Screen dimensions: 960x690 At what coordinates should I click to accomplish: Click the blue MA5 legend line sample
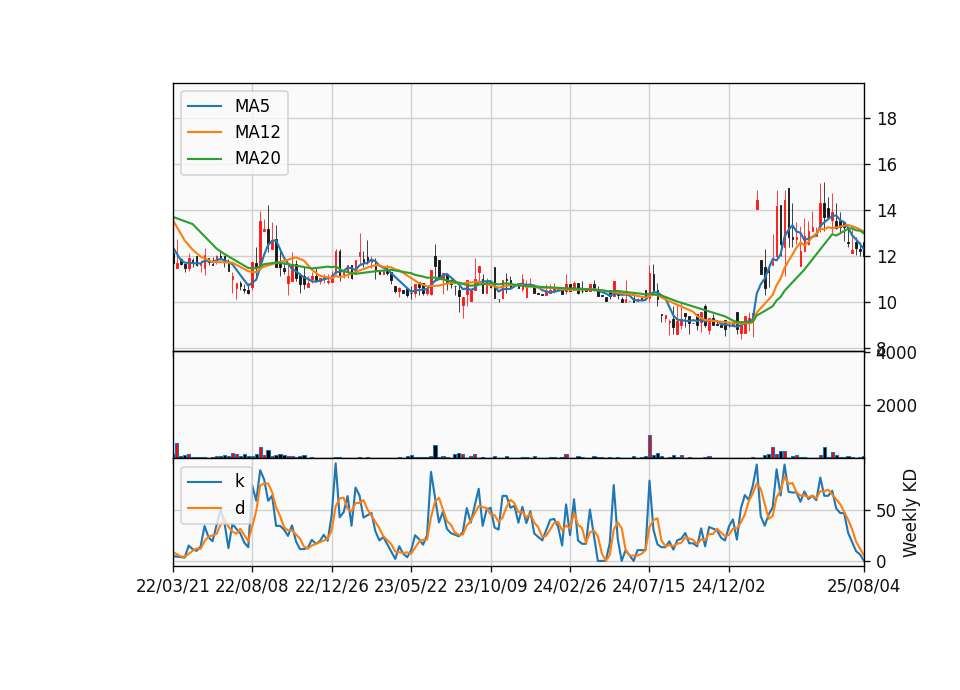pyautogui.click(x=204, y=106)
